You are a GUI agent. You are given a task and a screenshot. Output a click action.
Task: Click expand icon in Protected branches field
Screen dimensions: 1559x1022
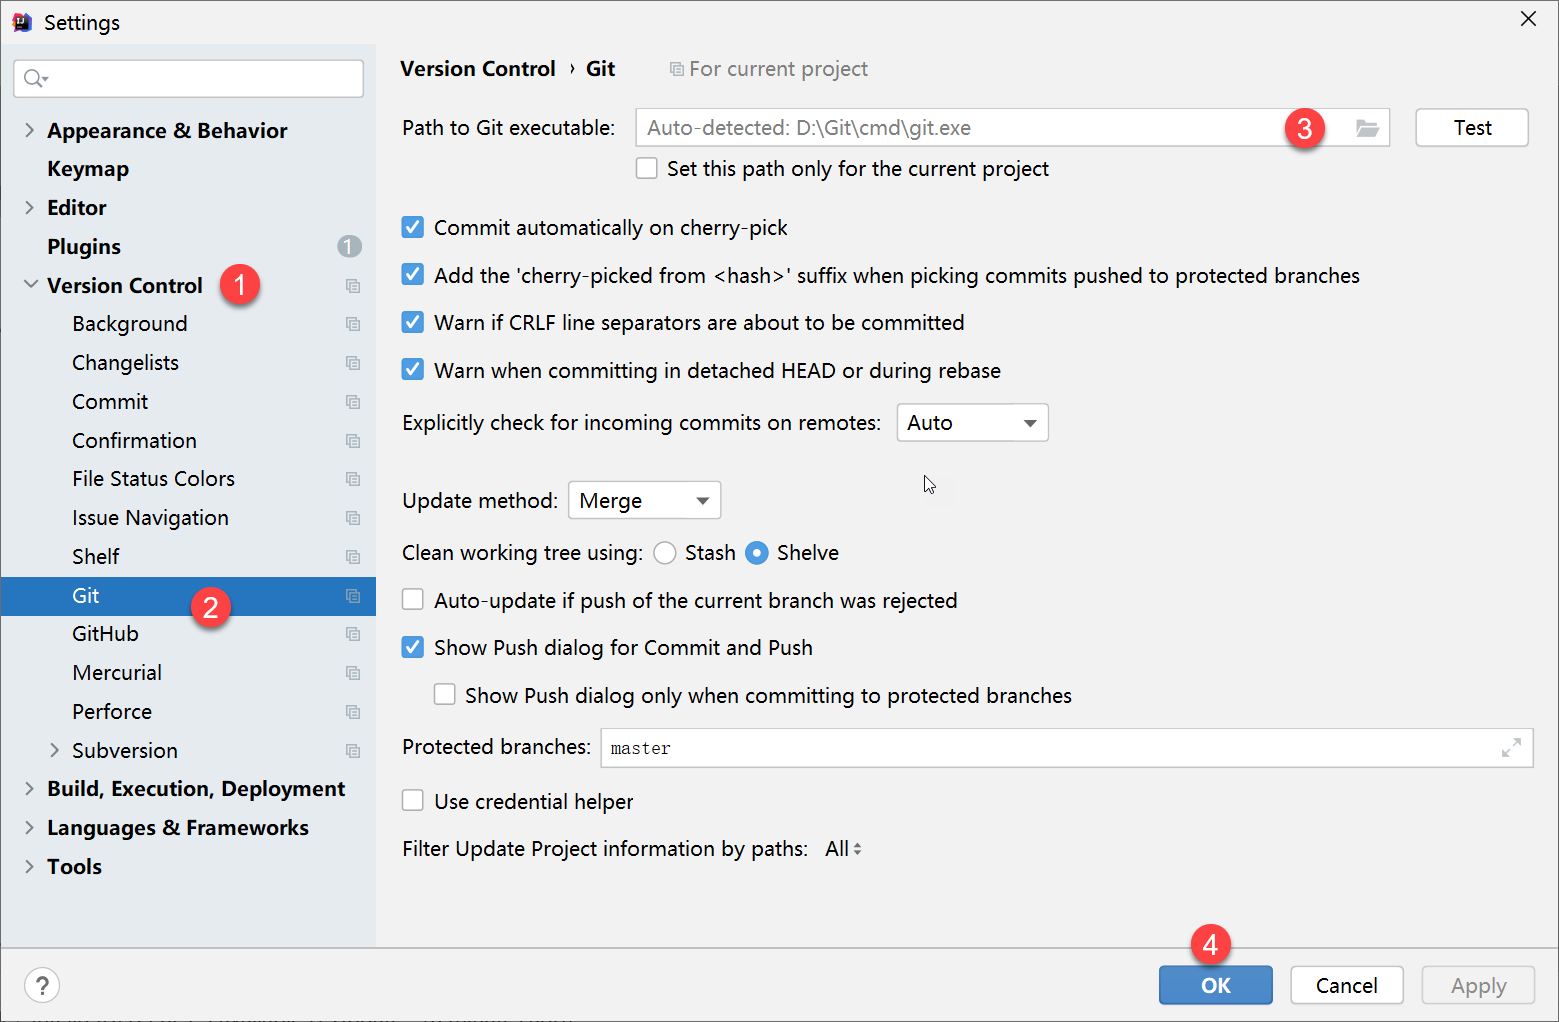coord(1511,748)
